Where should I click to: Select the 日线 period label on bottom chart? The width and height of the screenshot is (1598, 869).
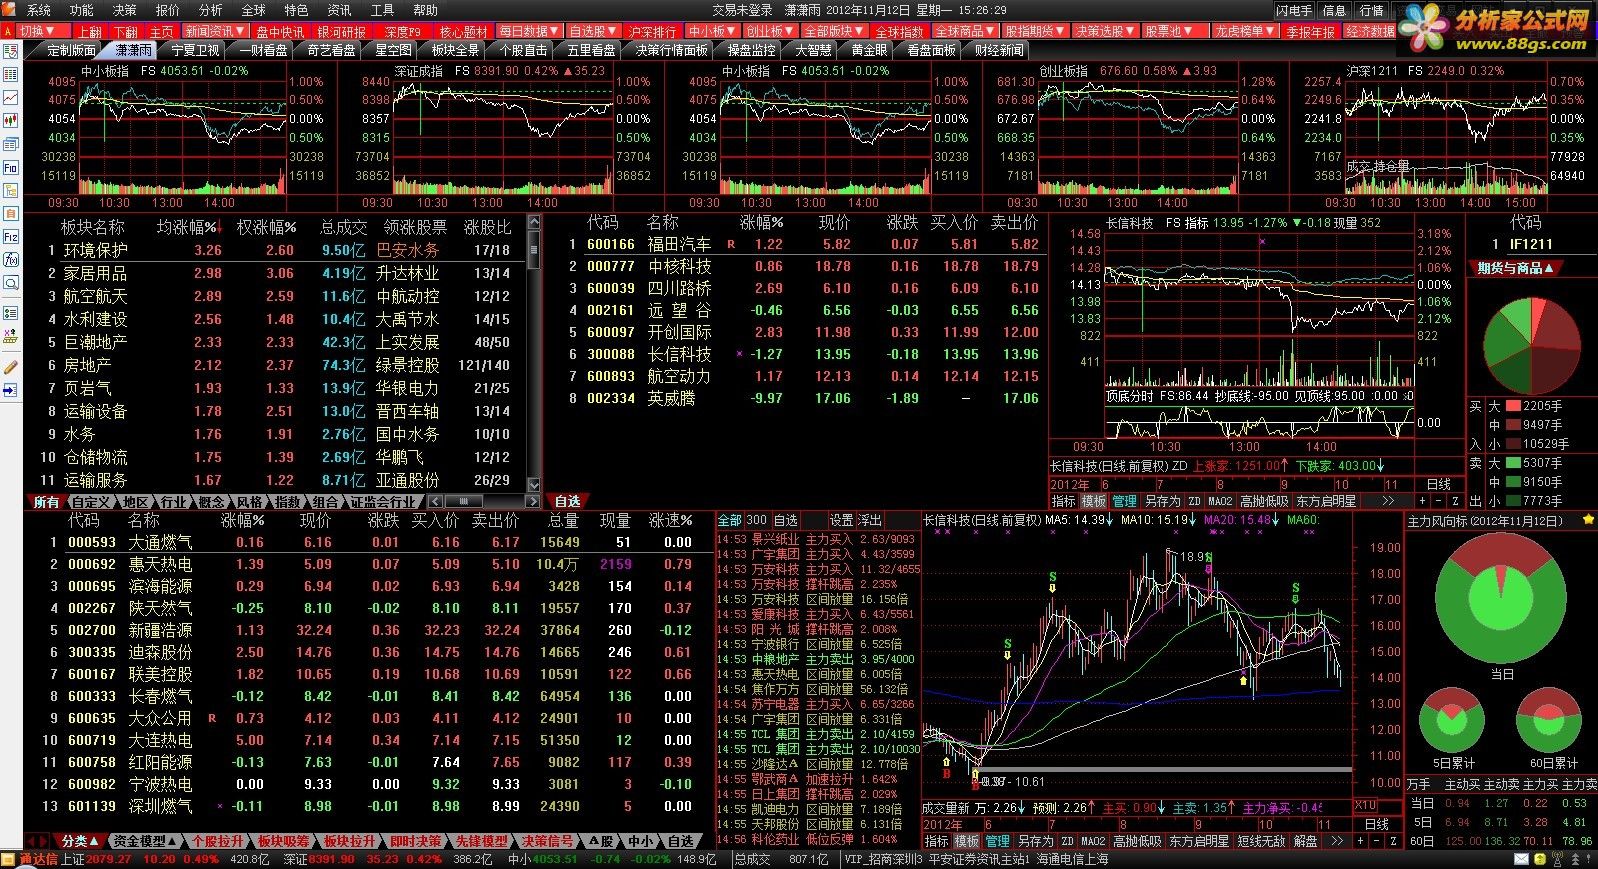click(x=1377, y=824)
